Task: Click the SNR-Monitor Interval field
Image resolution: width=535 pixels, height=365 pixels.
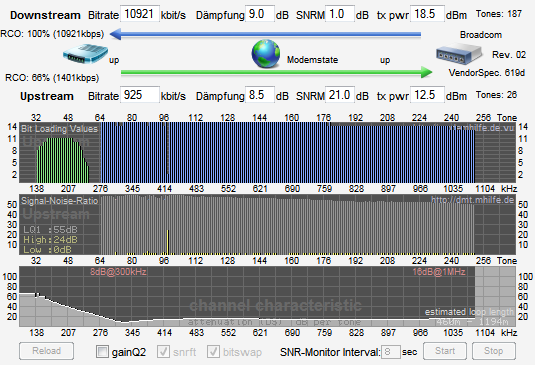Action: pyautogui.click(x=391, y=352)
